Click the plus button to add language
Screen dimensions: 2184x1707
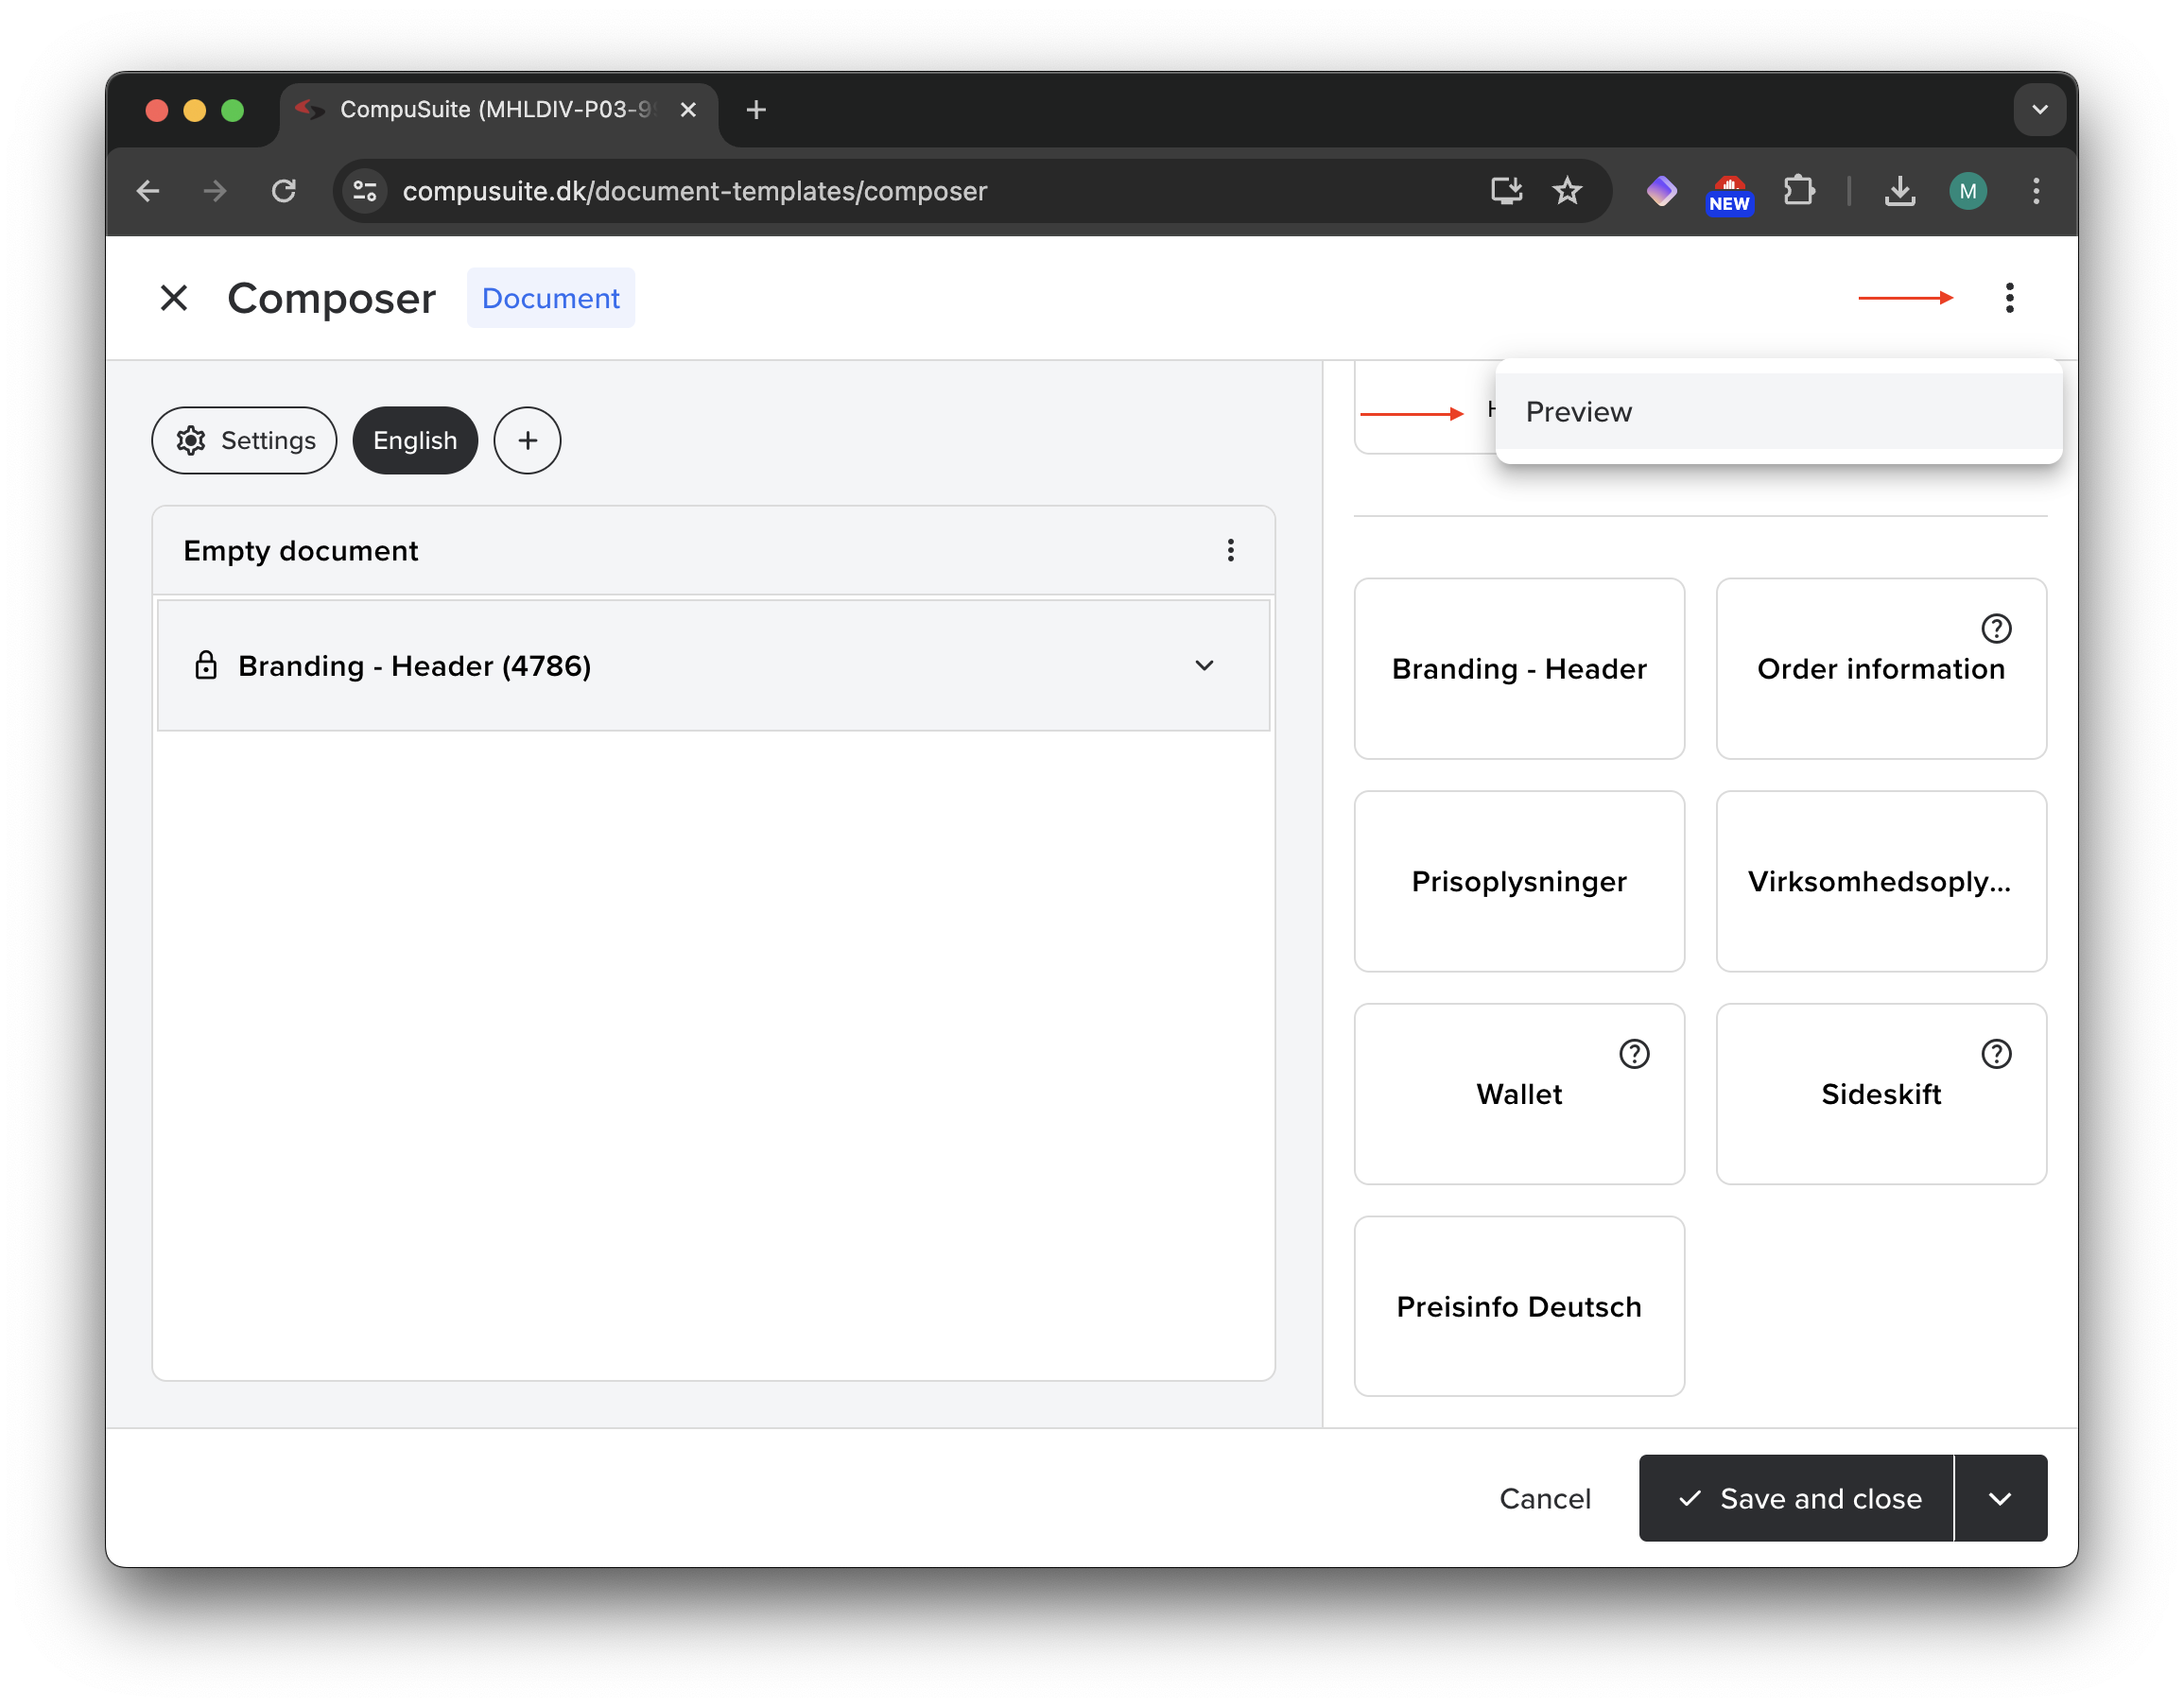tap(527, 440)
